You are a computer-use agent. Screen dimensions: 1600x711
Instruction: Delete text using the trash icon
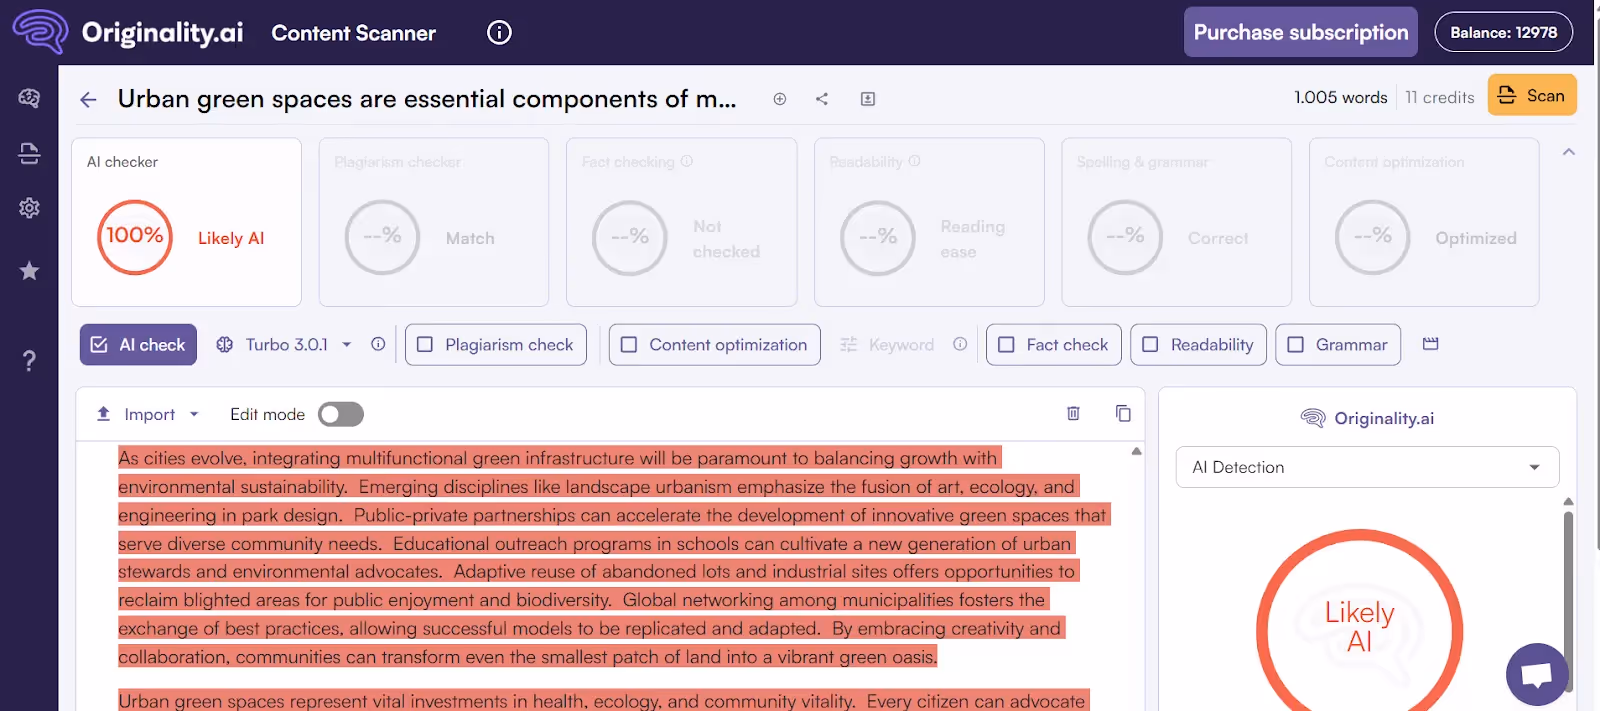[x=1073, y=413]
